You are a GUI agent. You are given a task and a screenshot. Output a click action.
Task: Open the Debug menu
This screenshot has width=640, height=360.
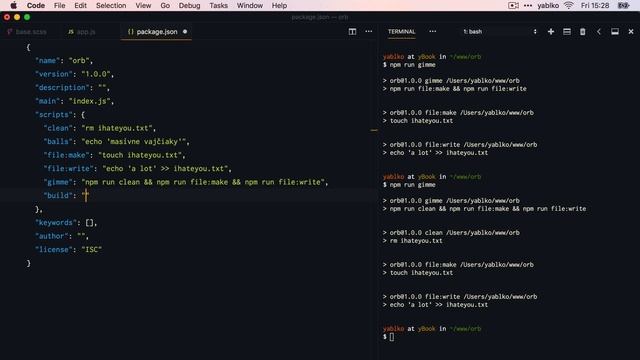189,5
